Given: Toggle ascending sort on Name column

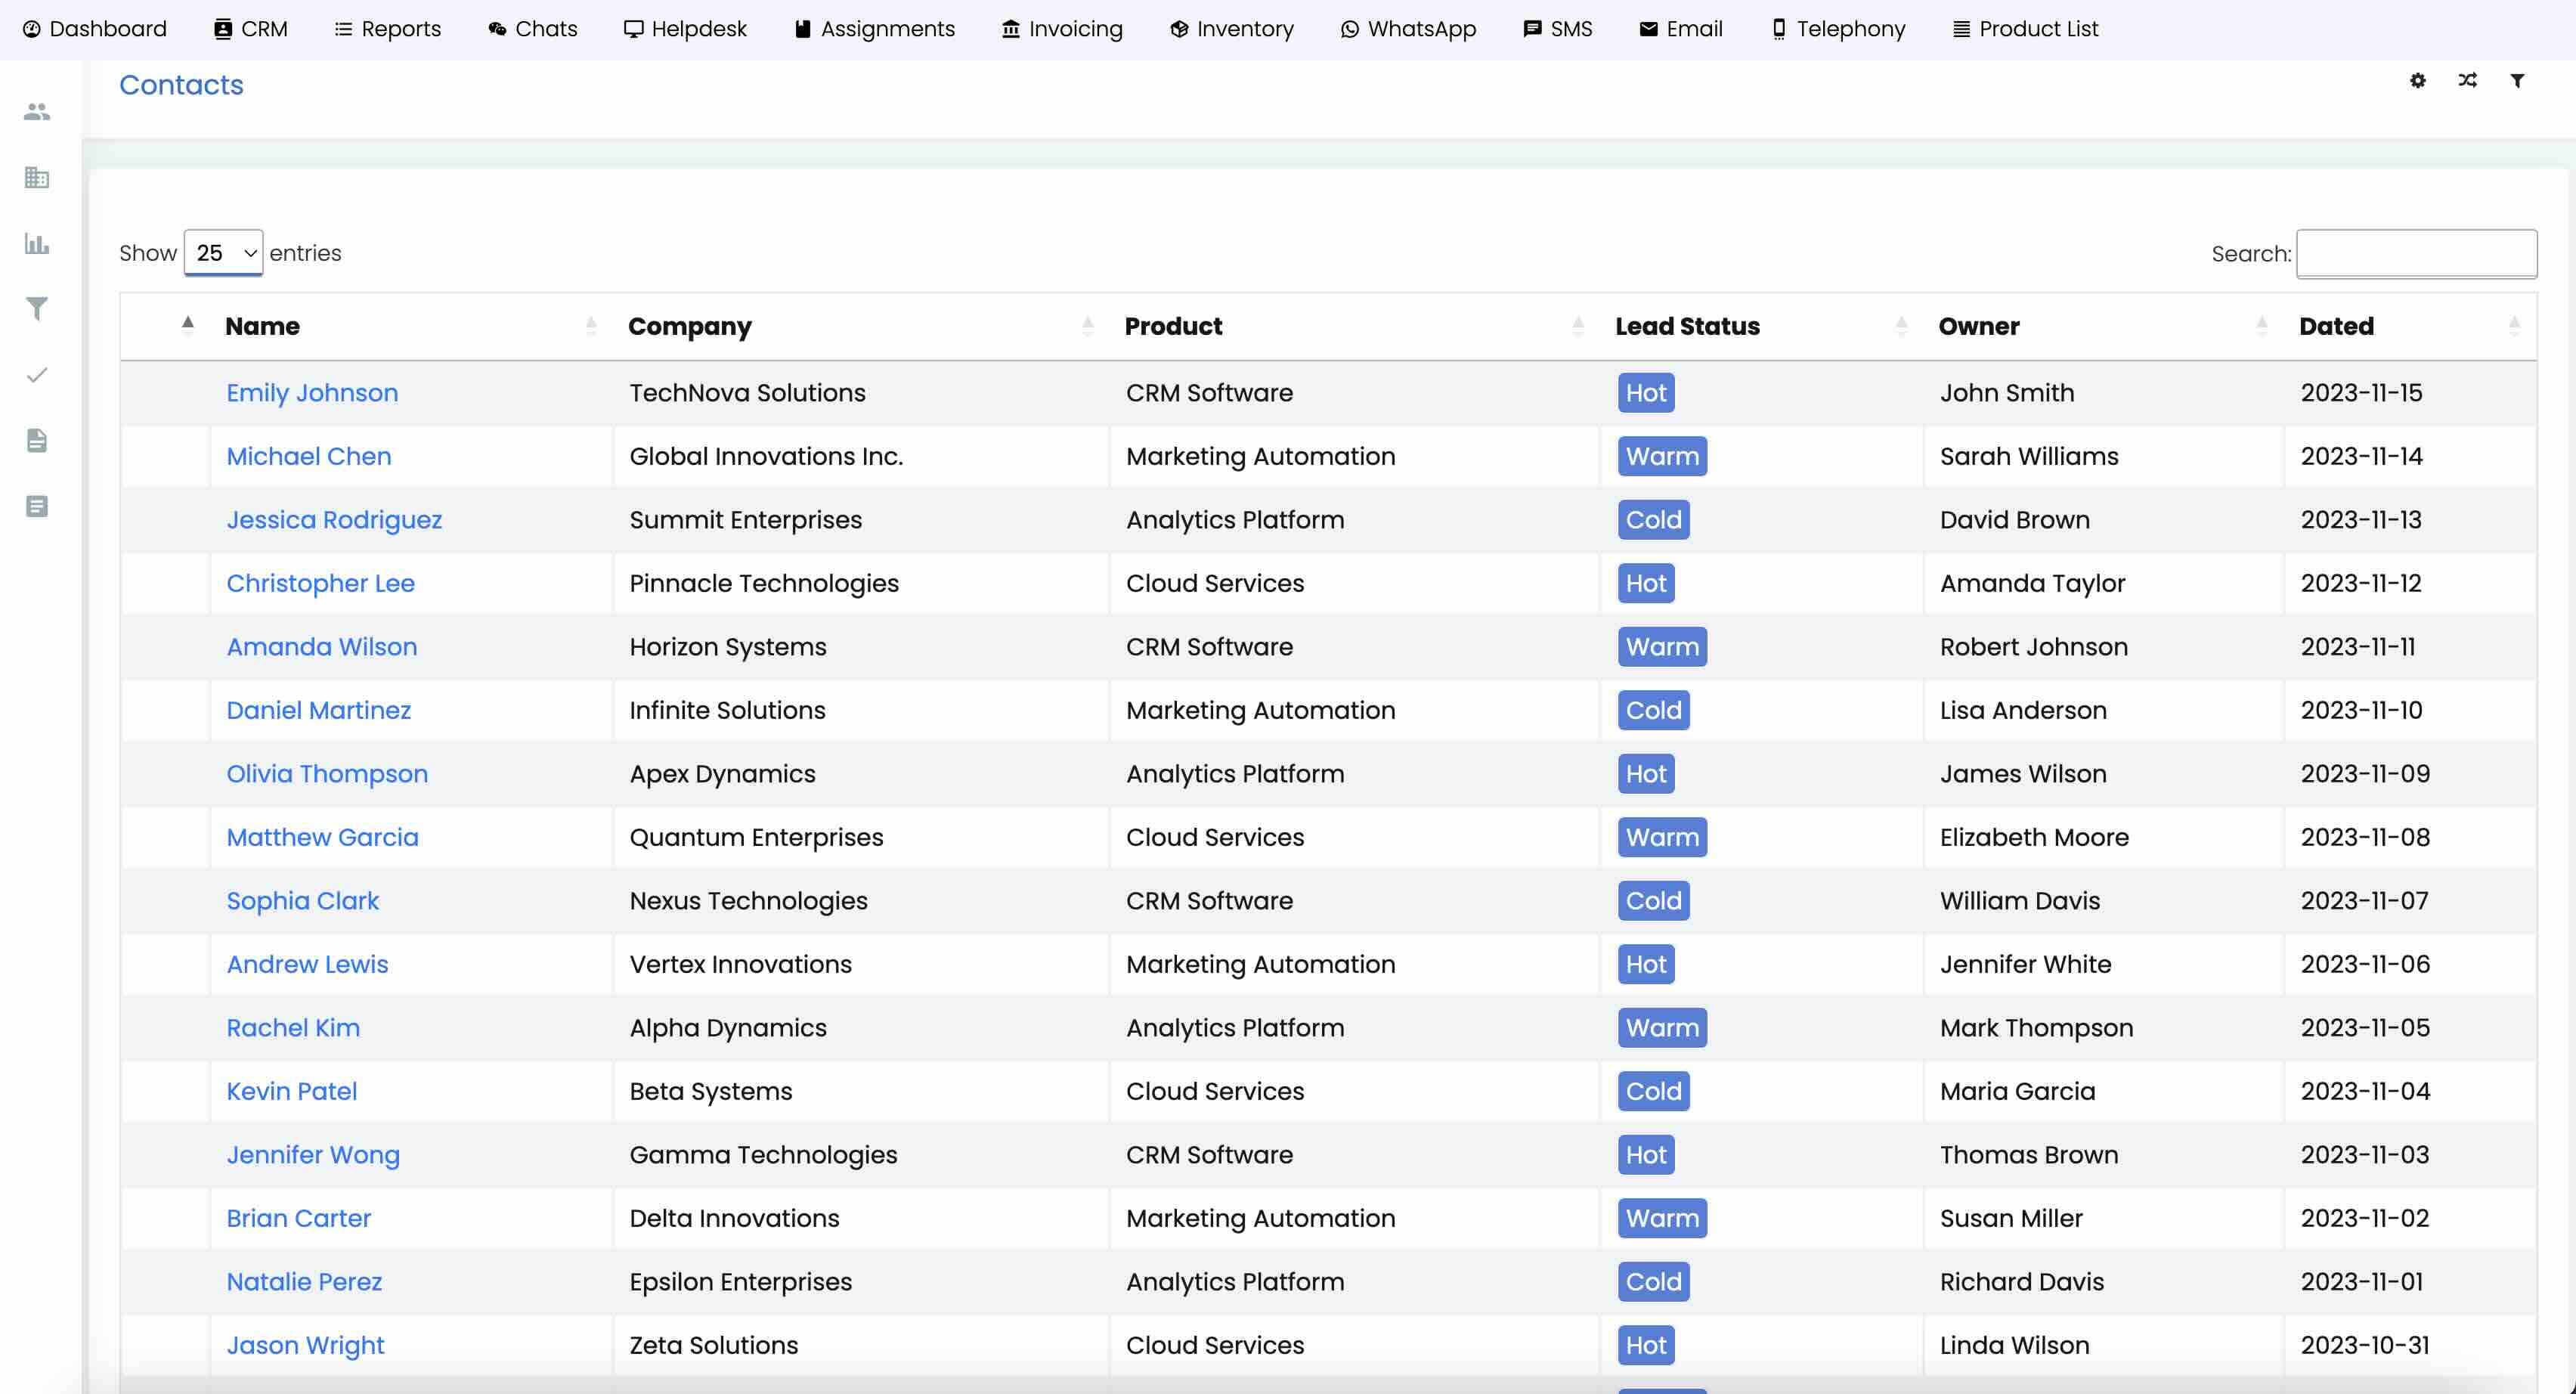Looking at the screenshot, I should pos(187,324).
